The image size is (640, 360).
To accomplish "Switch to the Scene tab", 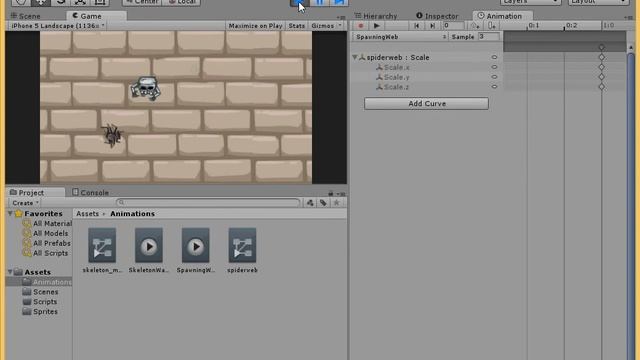I will 26,16.
